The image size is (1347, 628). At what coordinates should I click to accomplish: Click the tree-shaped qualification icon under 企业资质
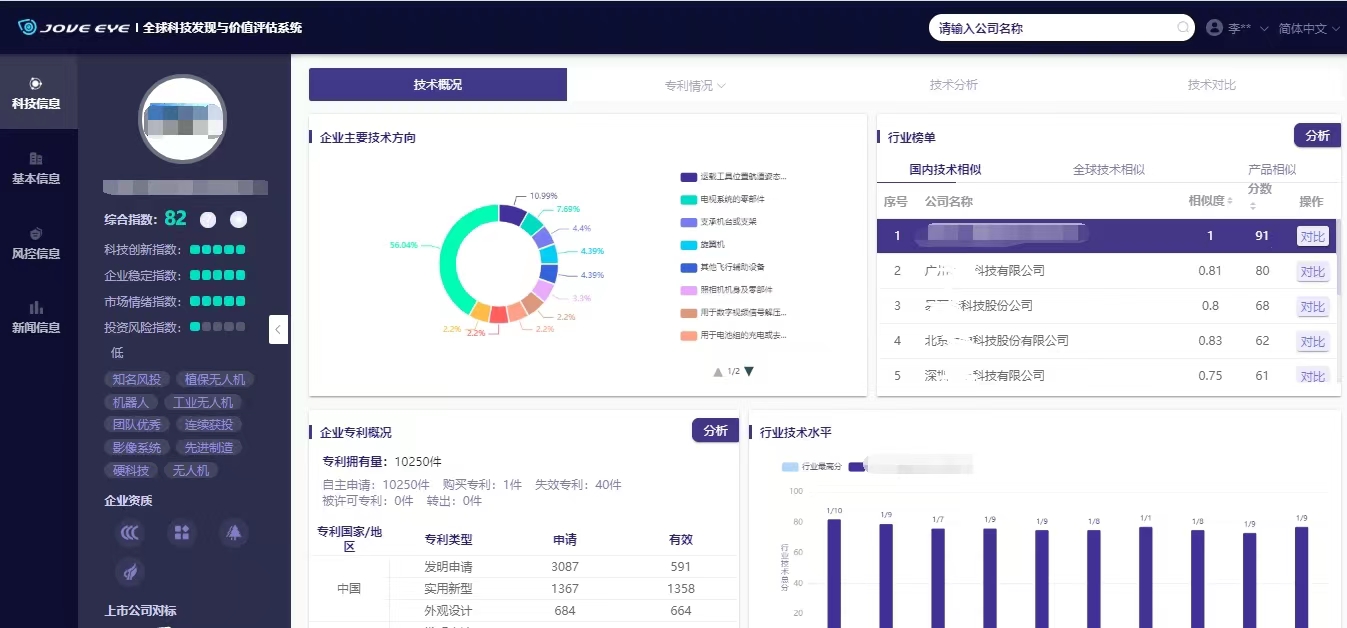(x=234, y=533)
